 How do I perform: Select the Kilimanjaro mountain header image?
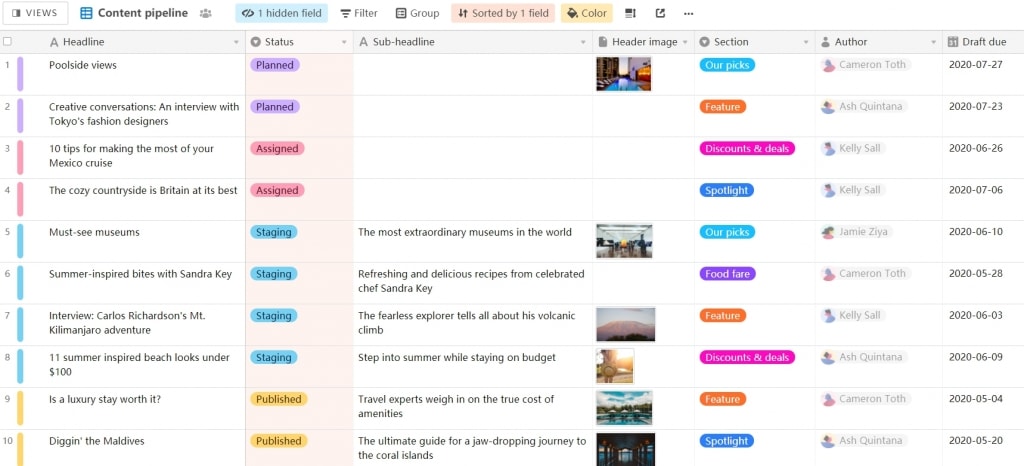(625, 324)
